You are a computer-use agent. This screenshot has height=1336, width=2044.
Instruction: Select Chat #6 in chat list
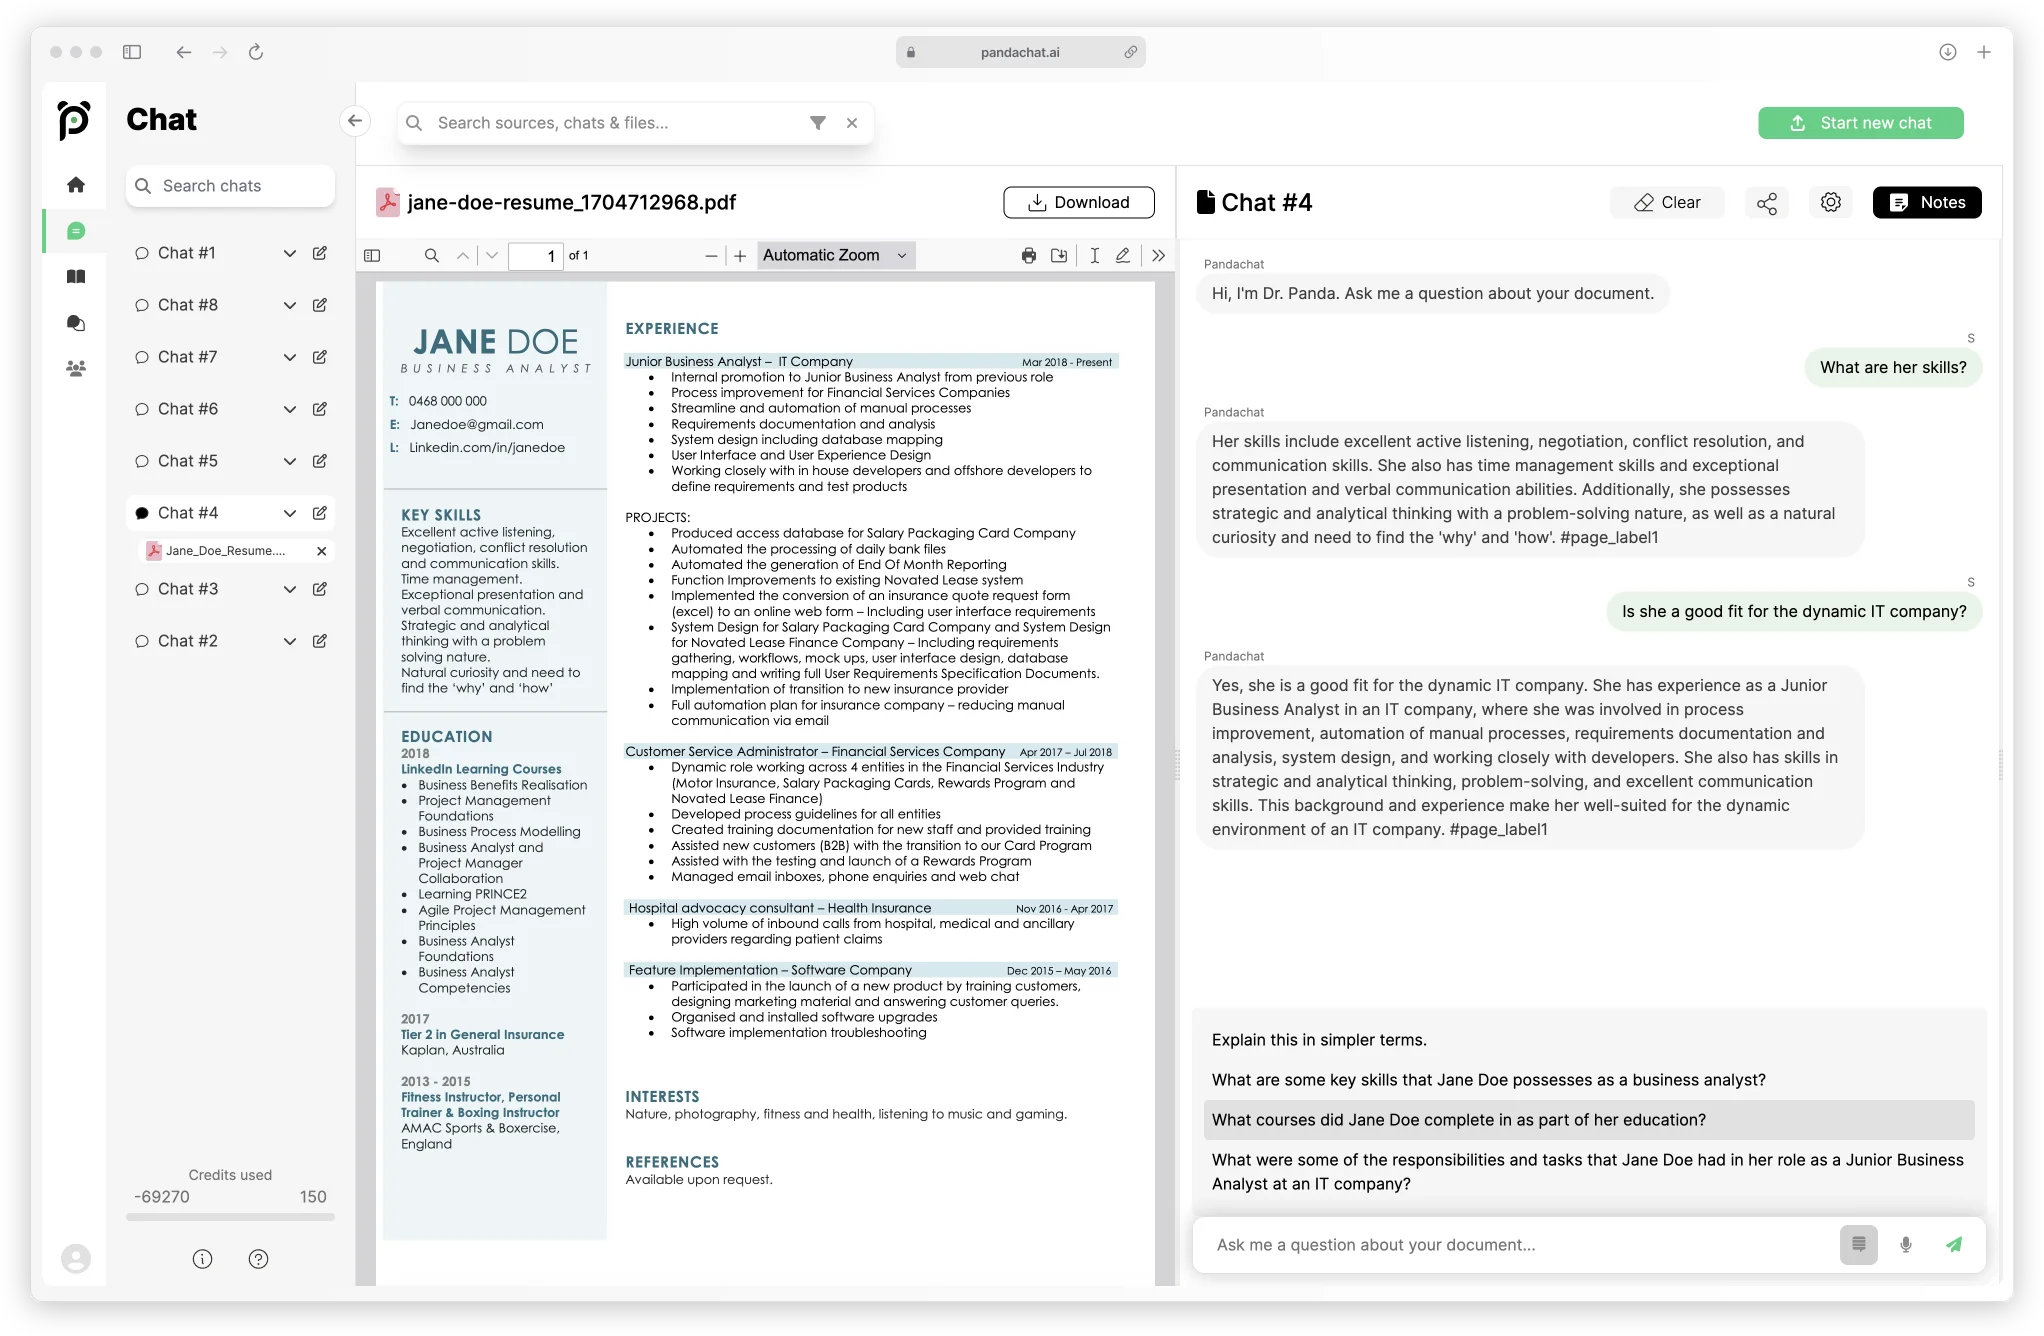188,409
